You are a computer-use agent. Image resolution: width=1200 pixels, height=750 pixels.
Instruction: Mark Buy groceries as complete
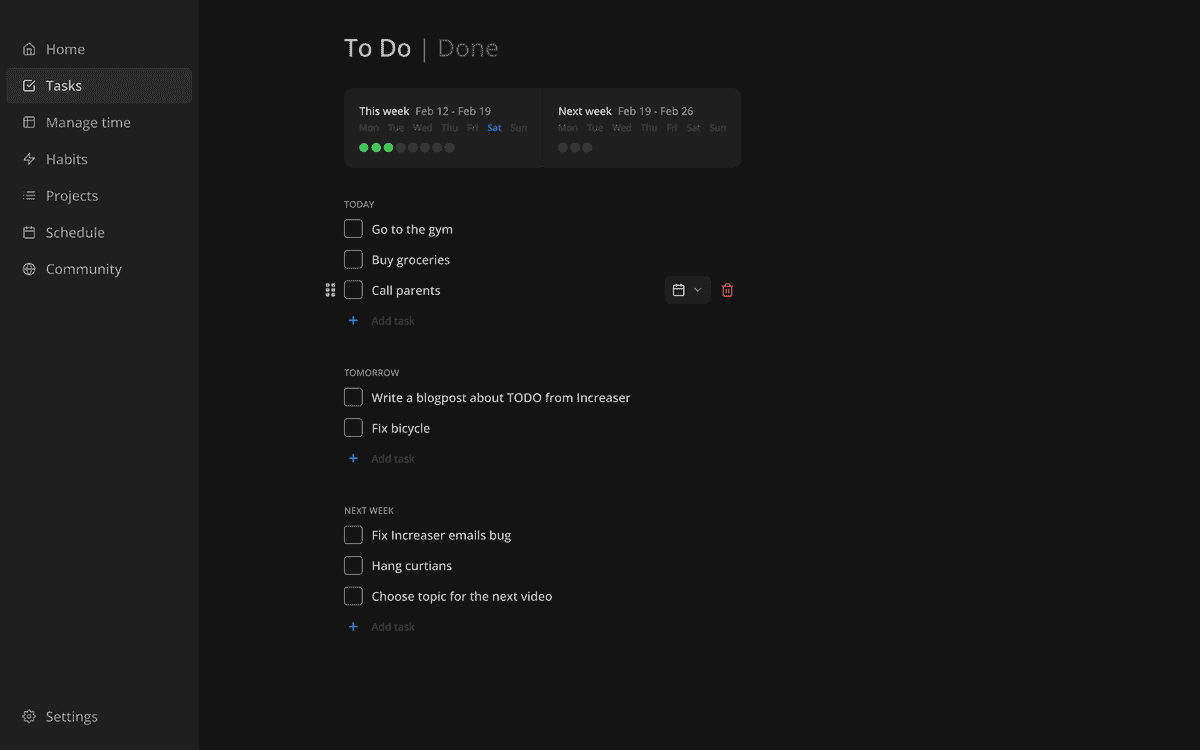click(x=353, y=260)
